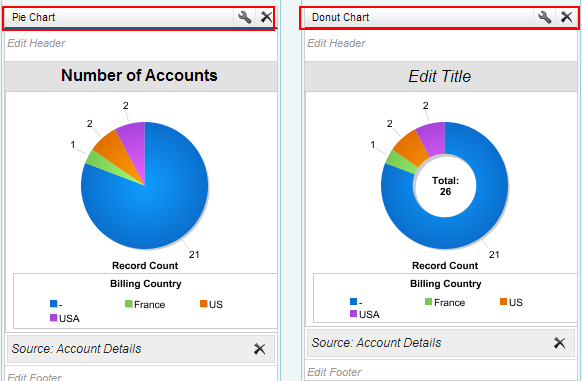The image size is (582, 381).
Task: Click USA label in Donut Chart legend
Action: (369, 315)
